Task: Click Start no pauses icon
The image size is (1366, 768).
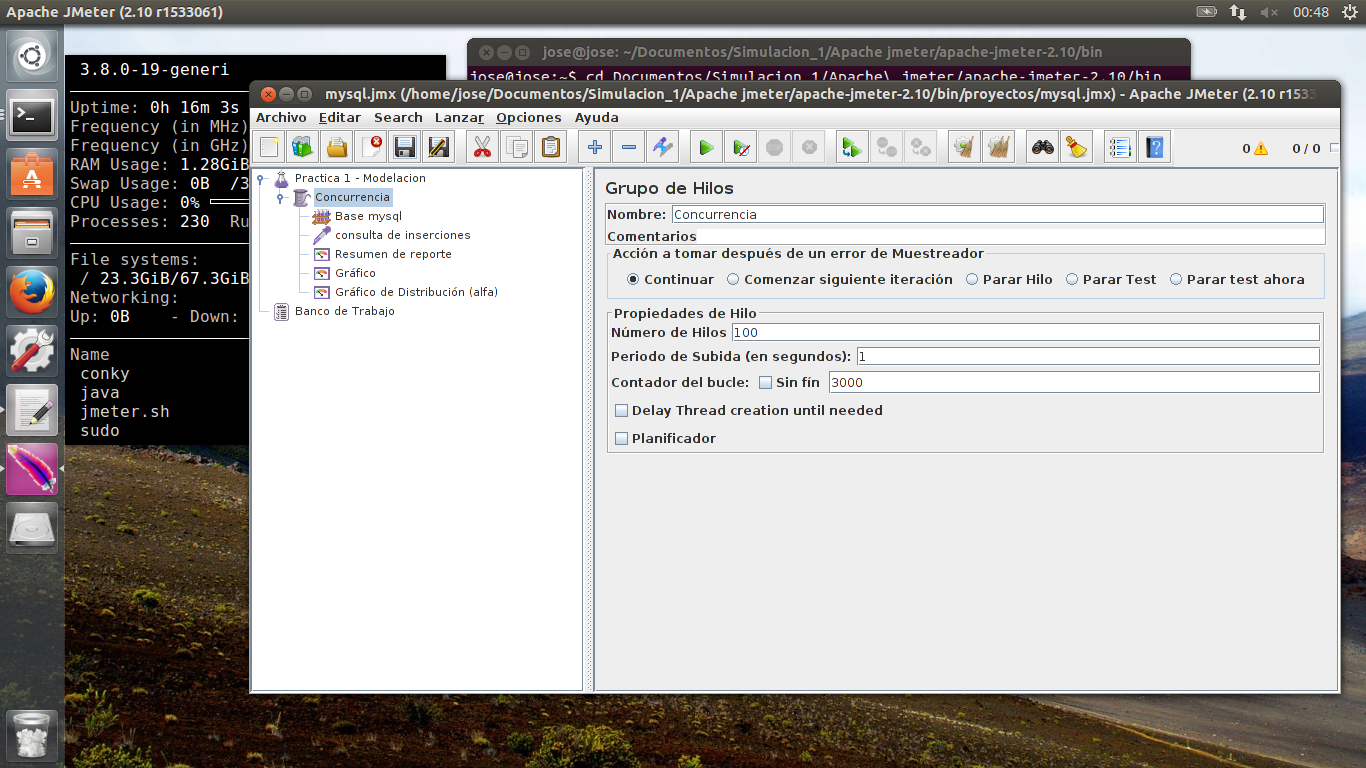Action: (x=740, y=148)
